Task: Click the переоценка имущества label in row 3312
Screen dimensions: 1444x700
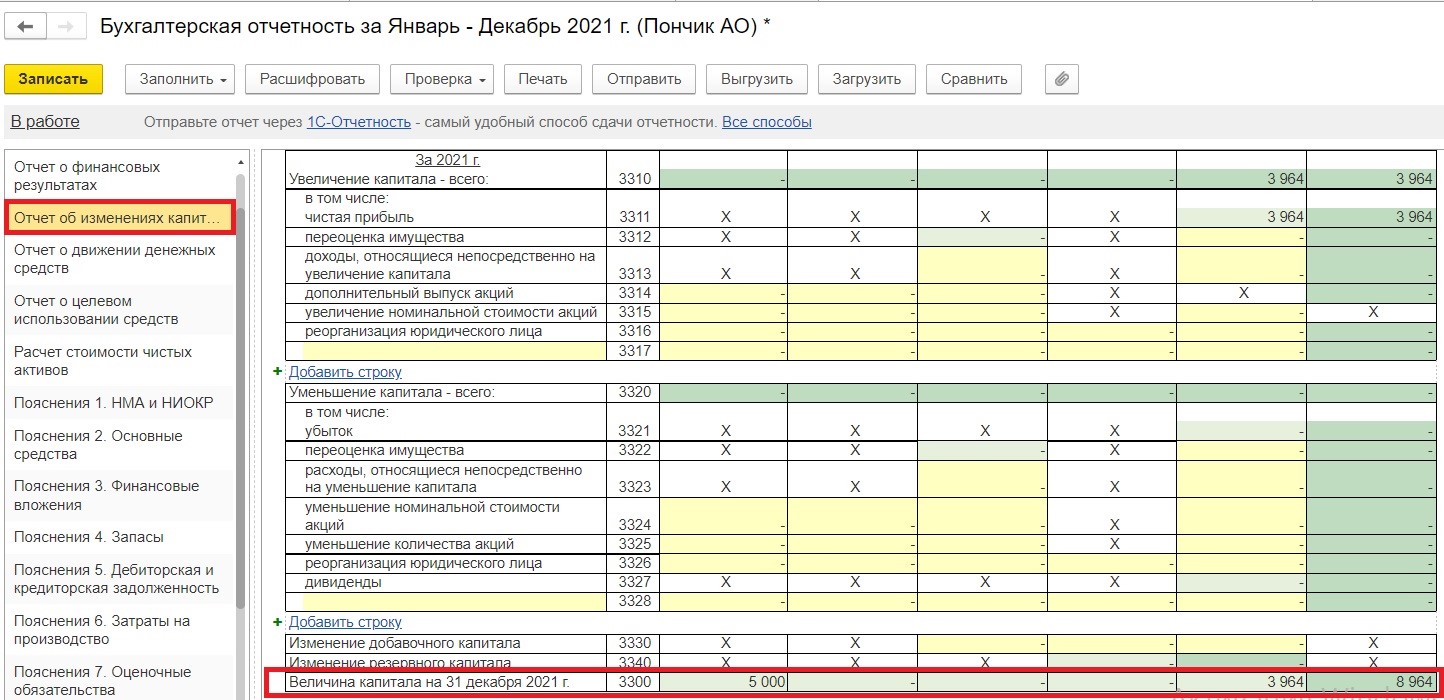Action: pyautogui.click(x=385, y=237)
